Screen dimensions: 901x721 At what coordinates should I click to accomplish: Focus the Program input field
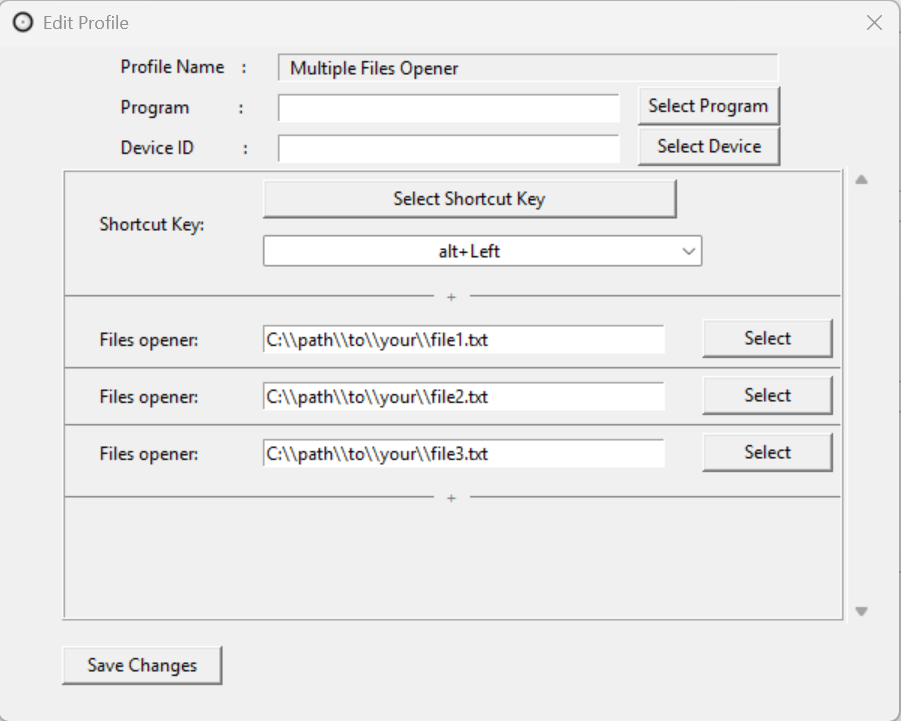(448, 108)
